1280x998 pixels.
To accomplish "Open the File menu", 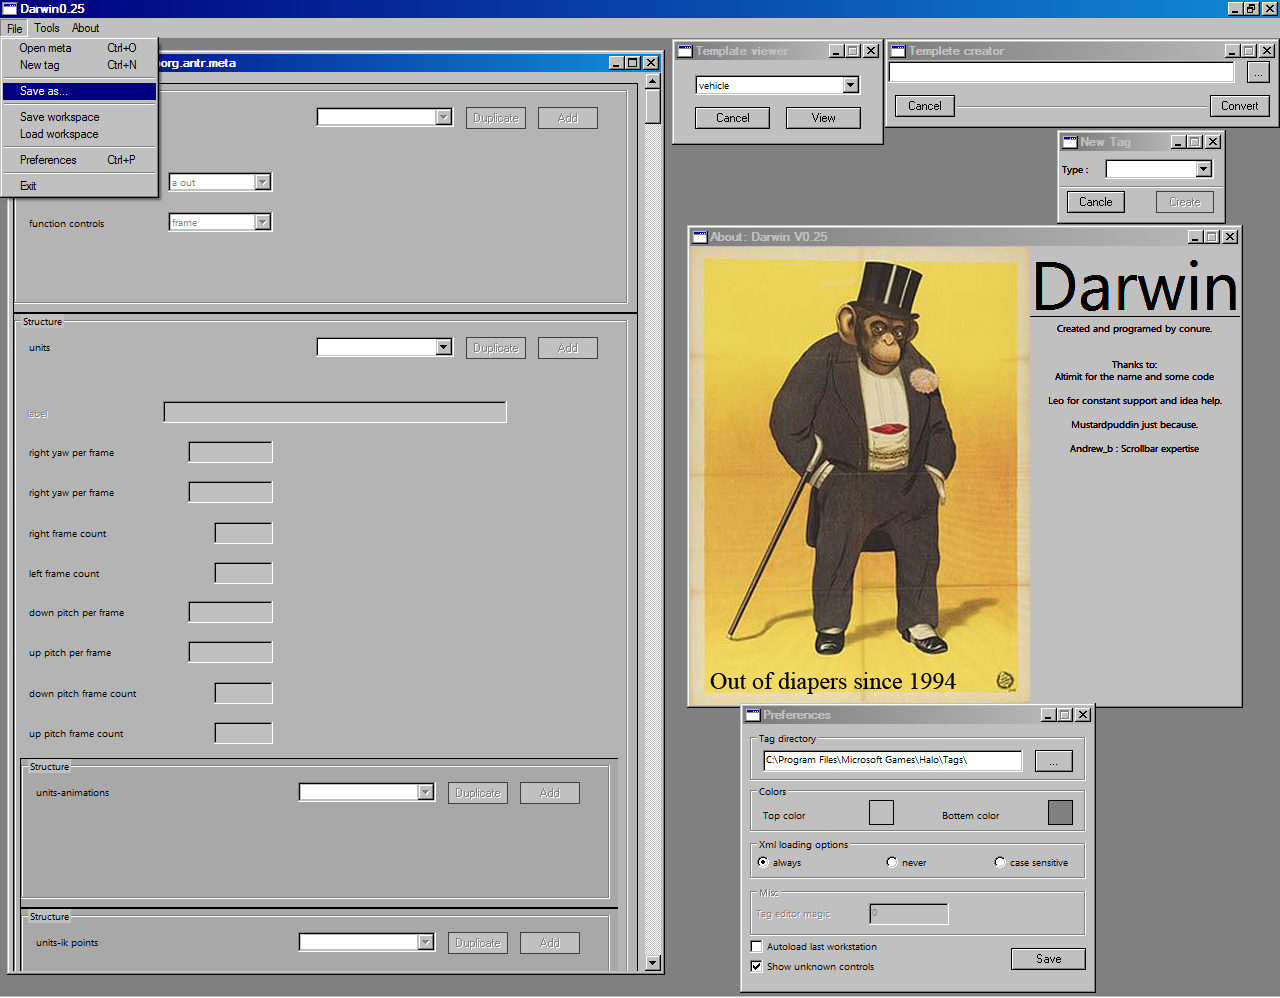I will (x=14, y=28).
